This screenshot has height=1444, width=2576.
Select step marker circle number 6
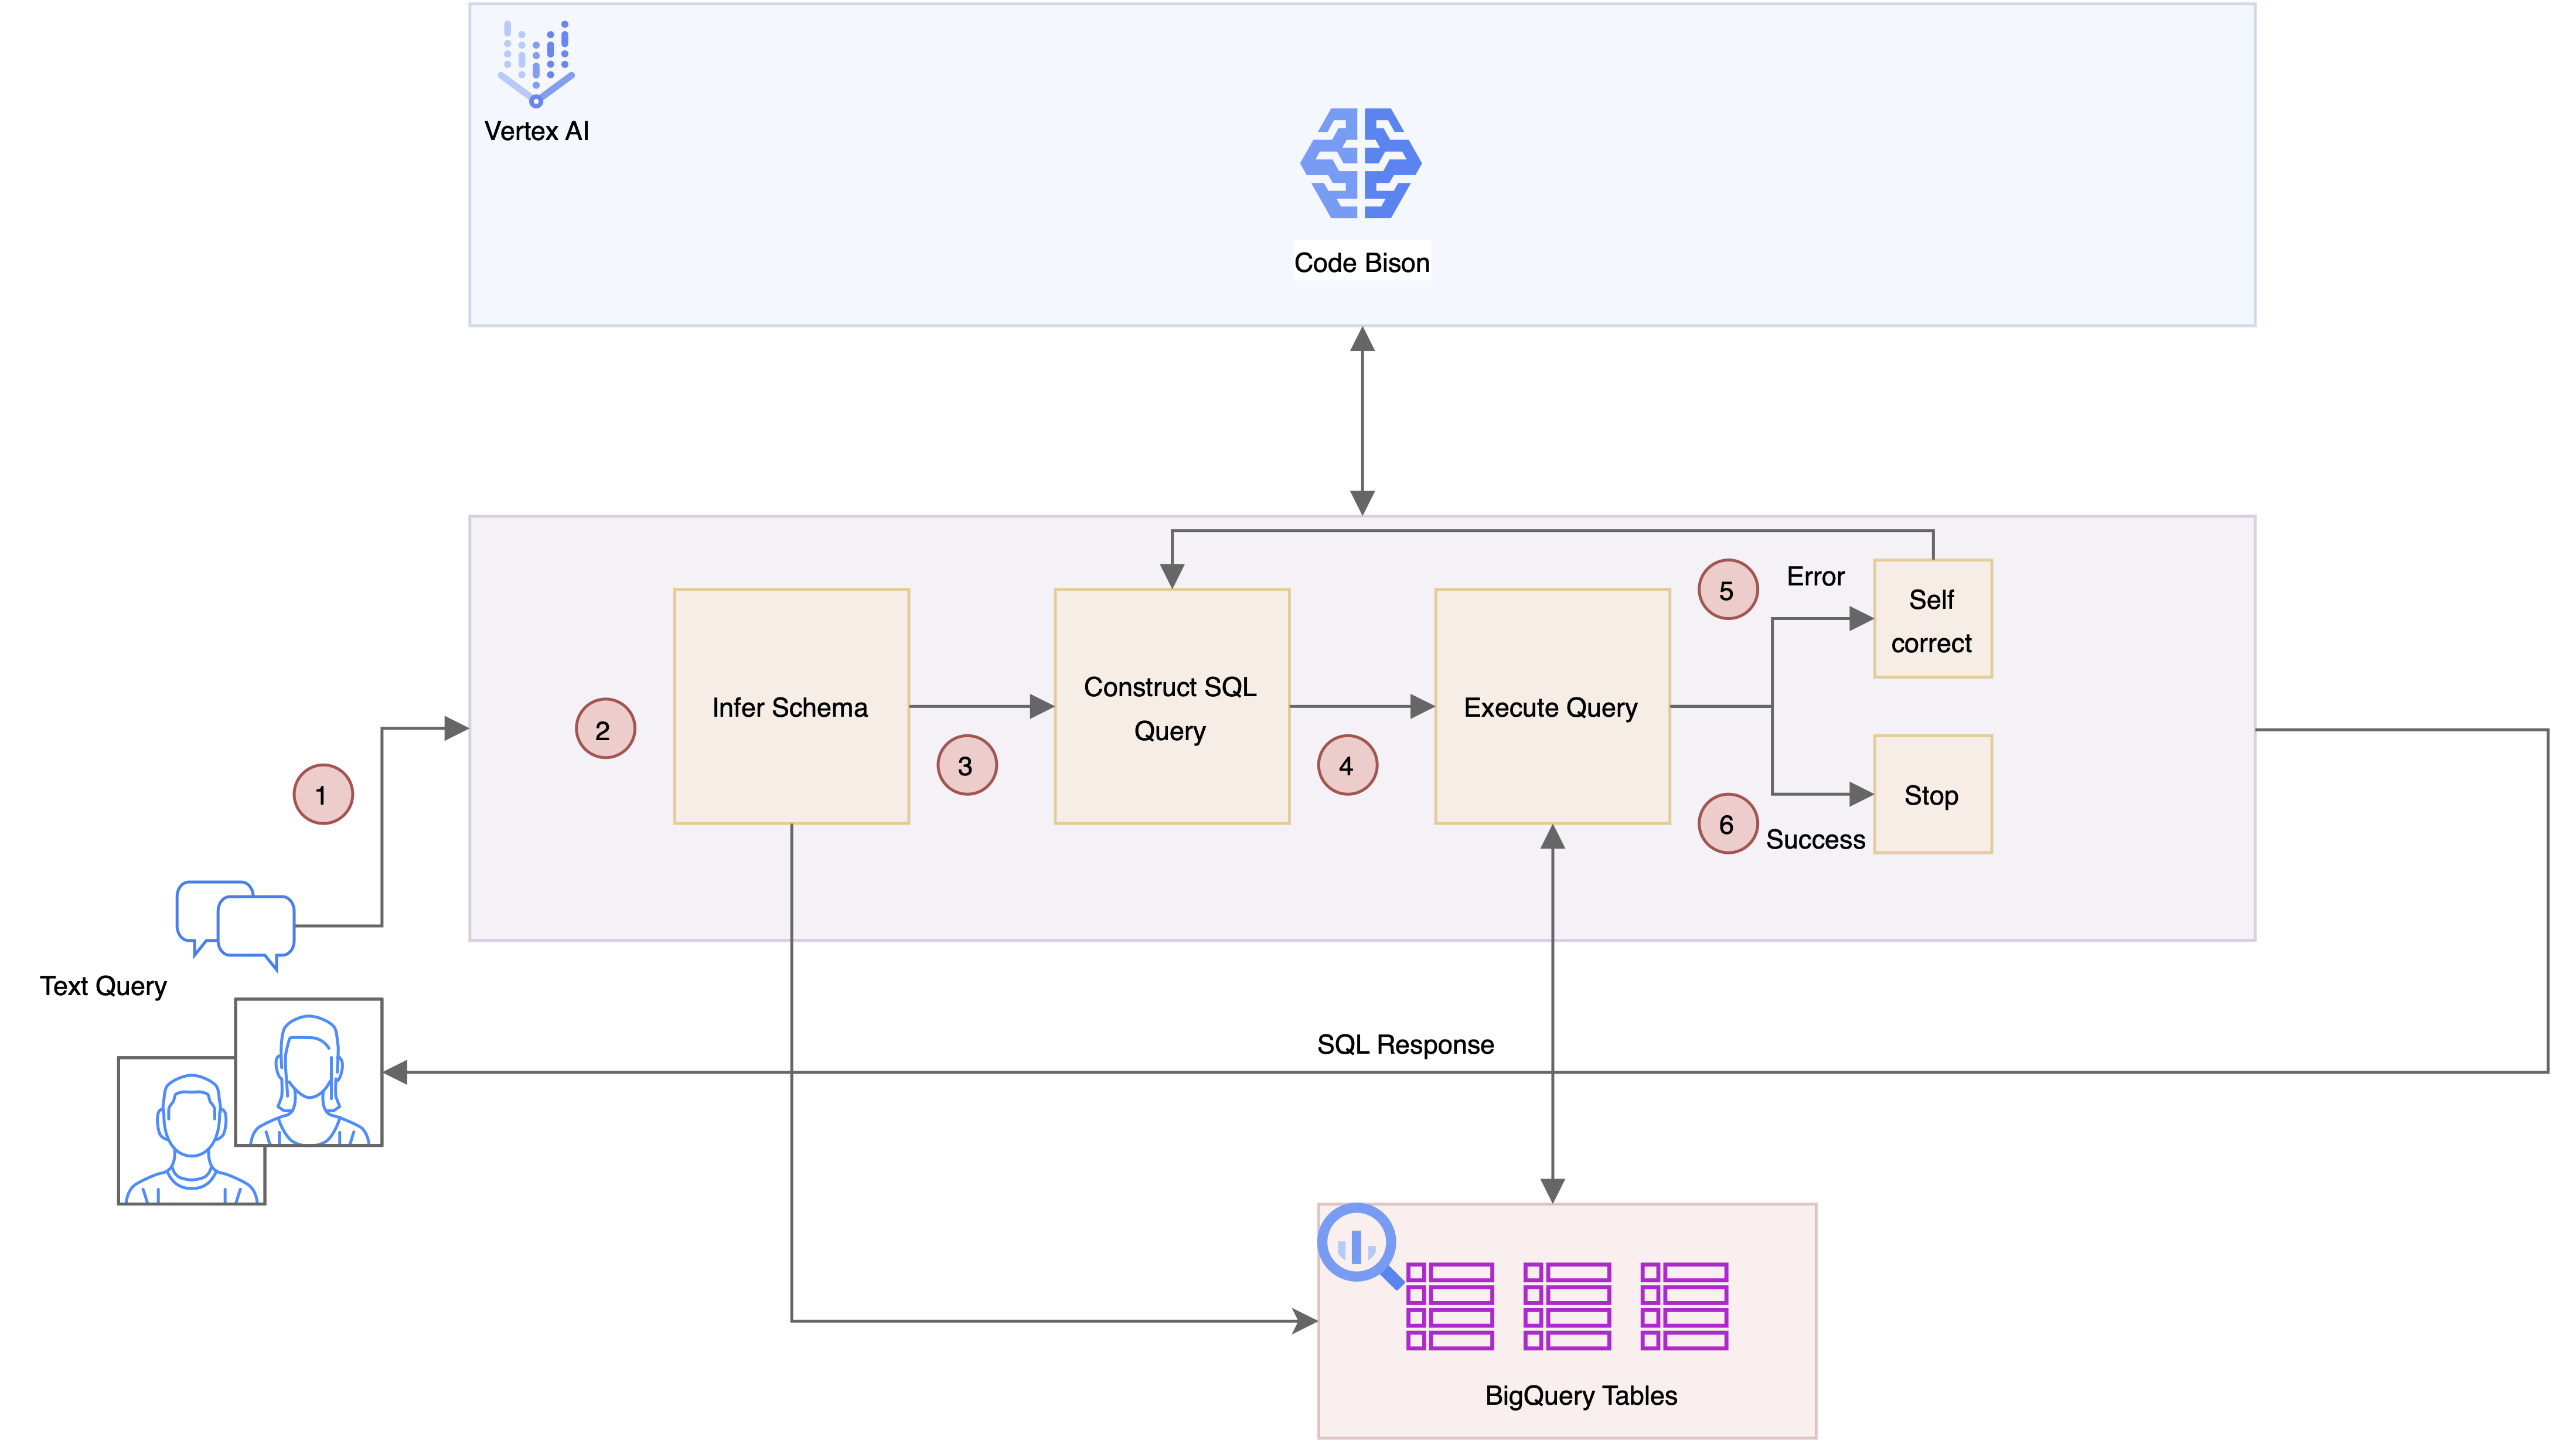tap(1727, 824)
